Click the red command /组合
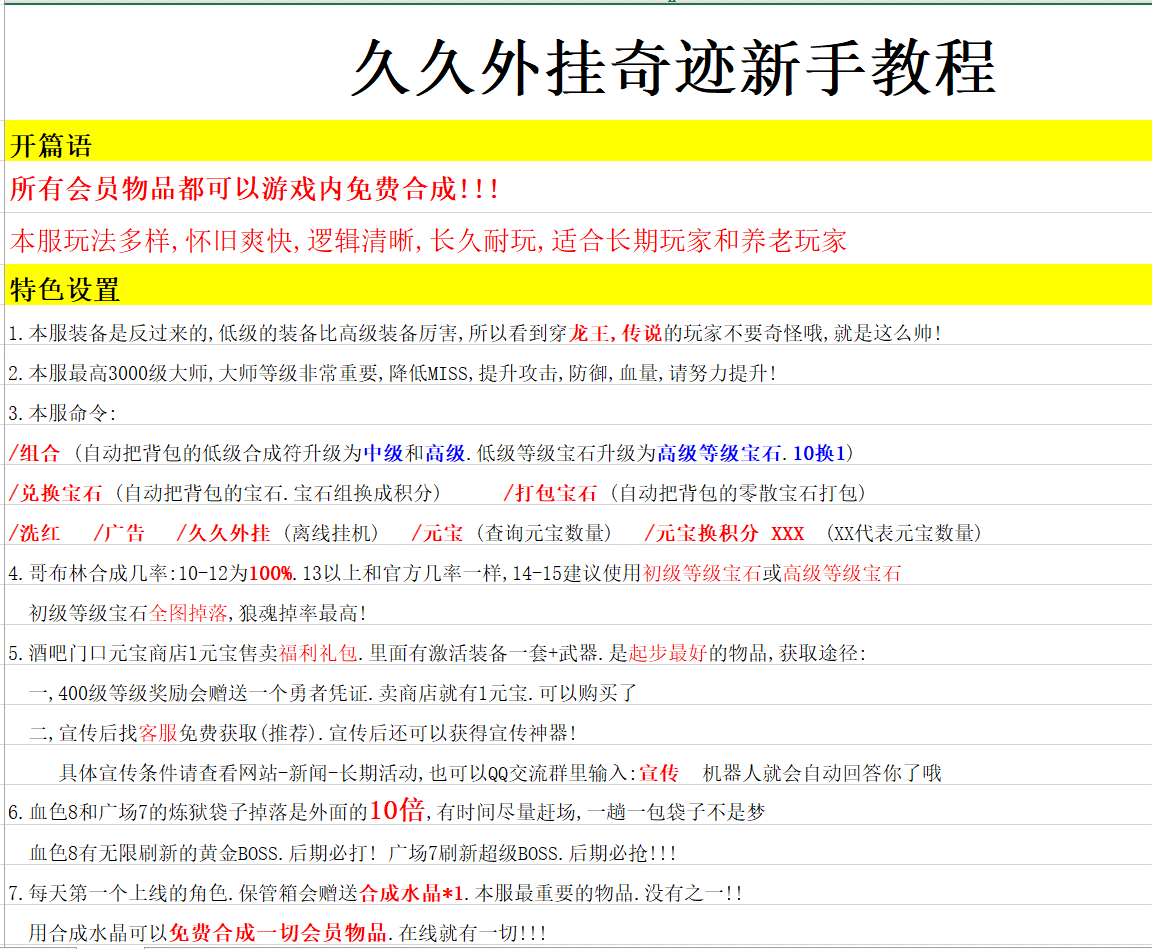1152x949 pixels. click(34, 452)
